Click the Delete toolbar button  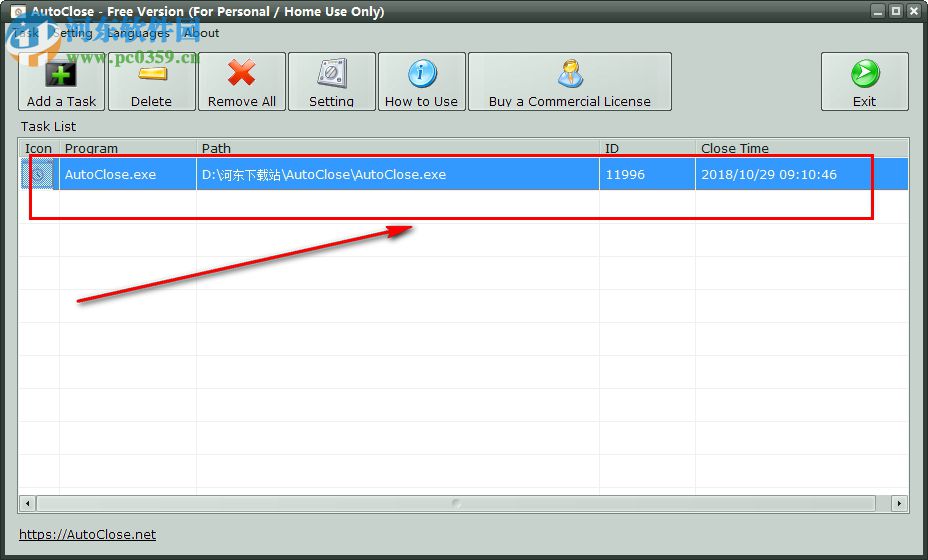tap(152, 82)
